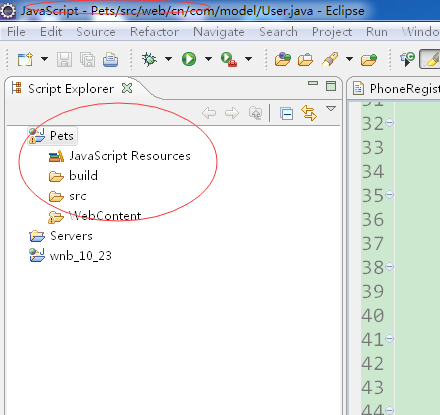Click the New wizard toolbar icon
The width and height of the screenshot is (440, 415).
tap(25, 59)
